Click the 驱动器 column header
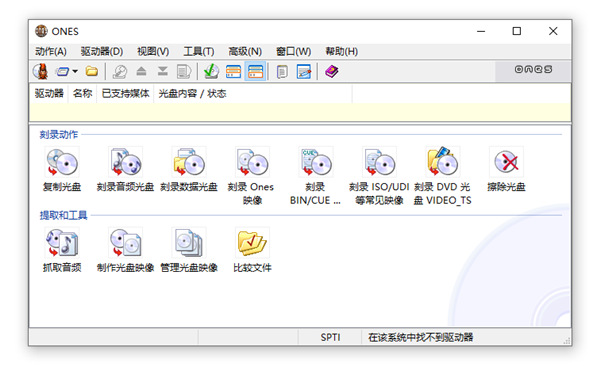 click(x=49, y=93)
